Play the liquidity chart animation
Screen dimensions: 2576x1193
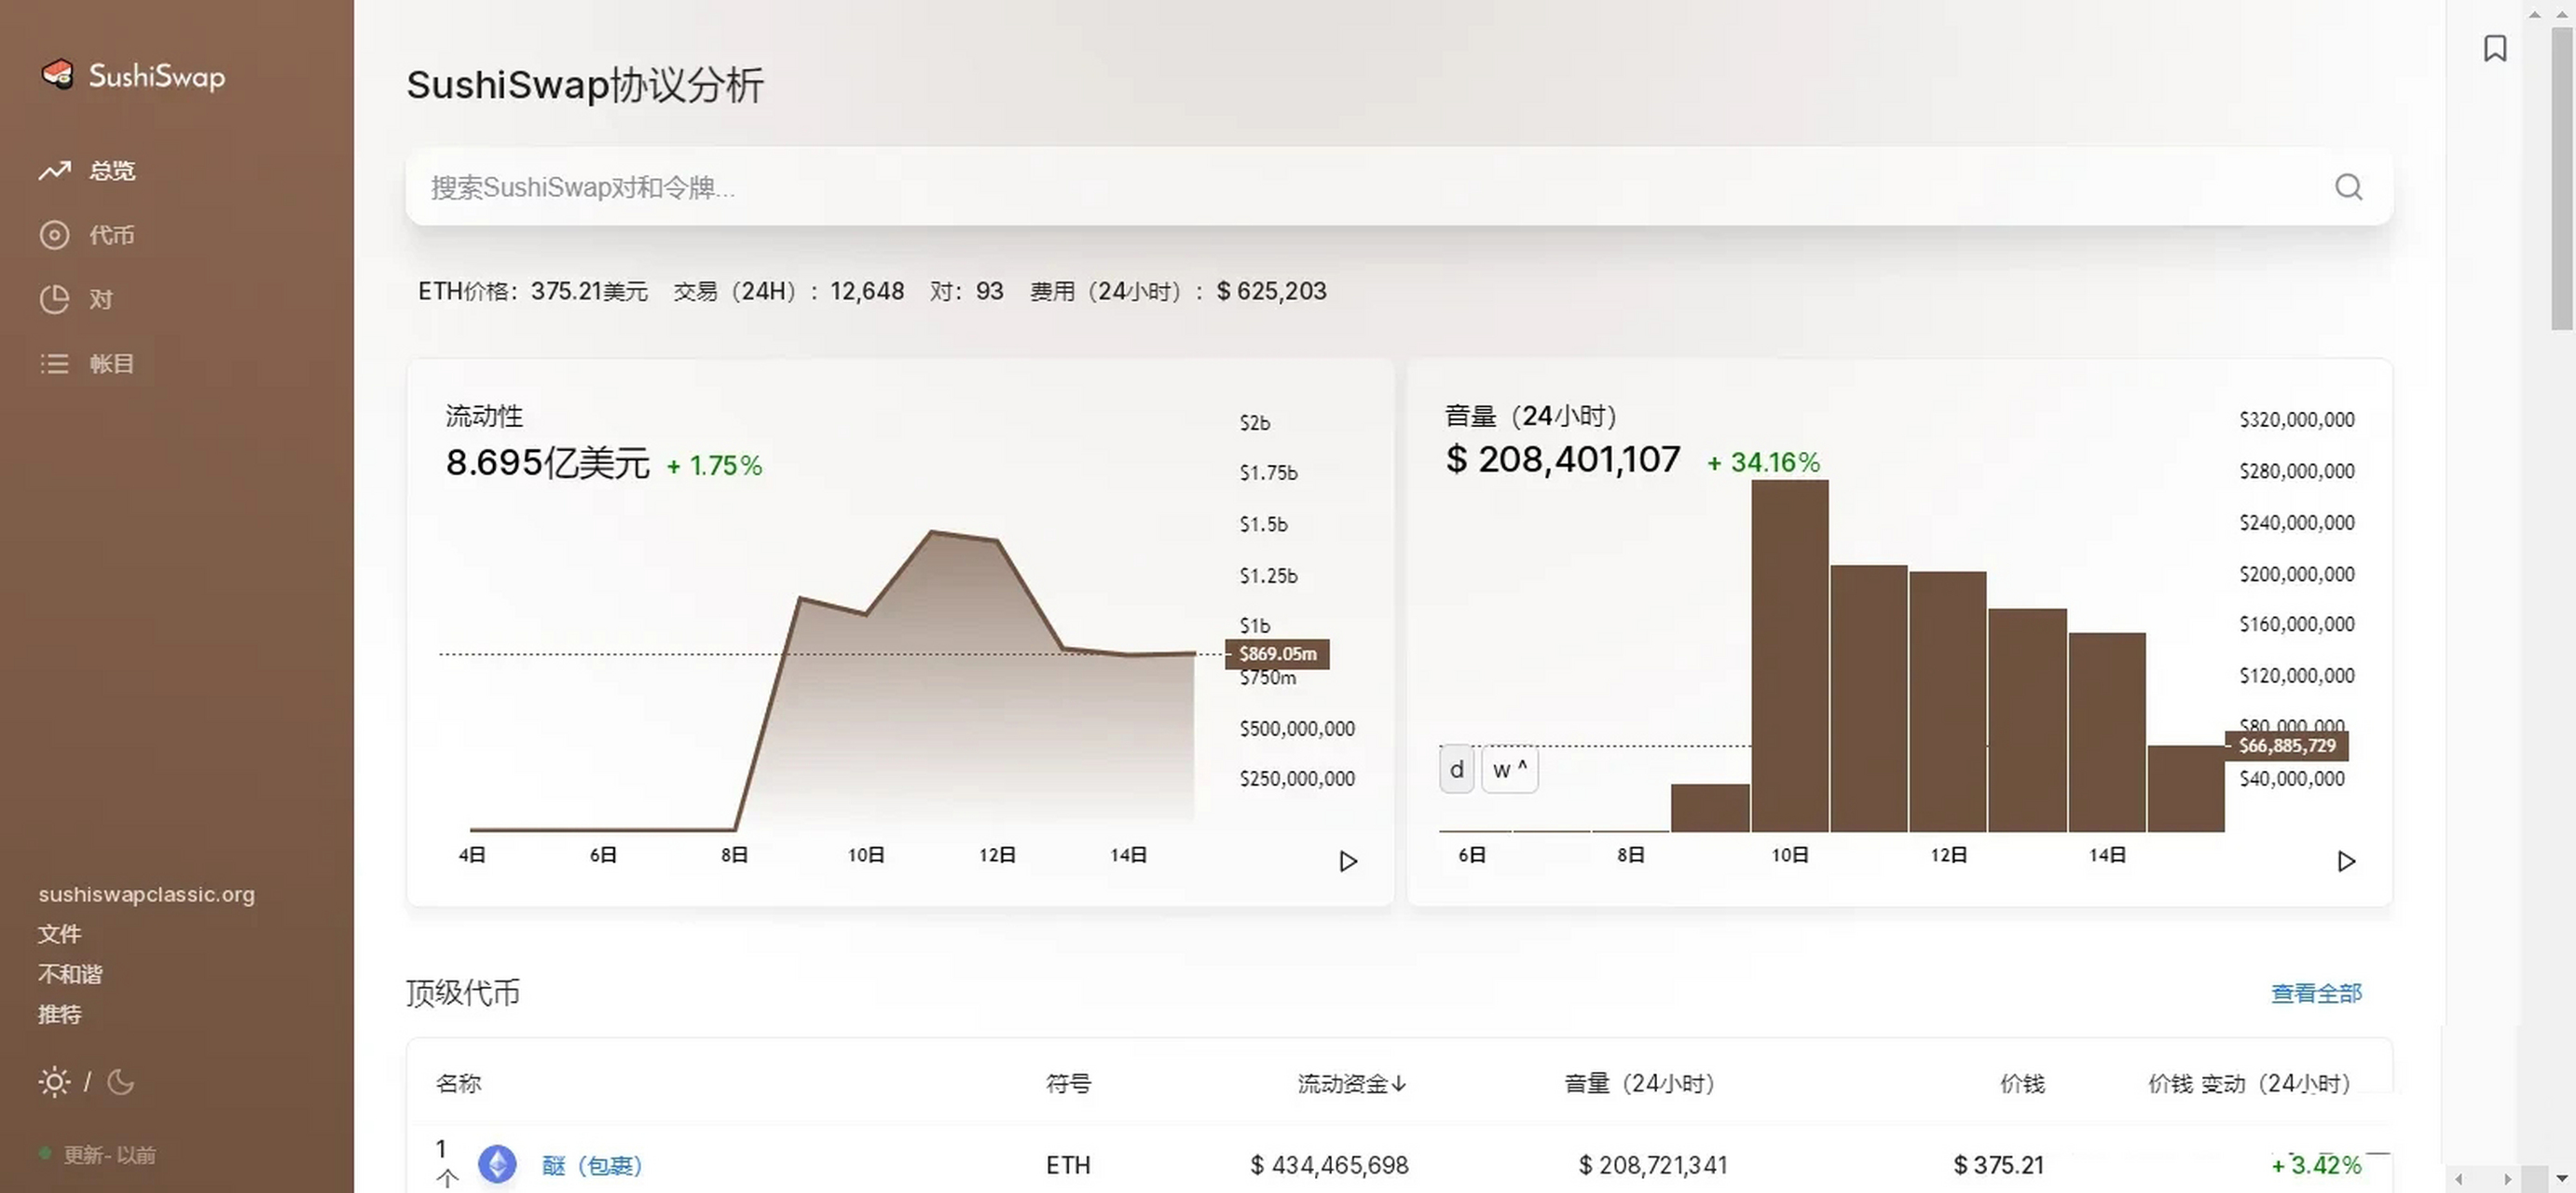[1348, 861]
